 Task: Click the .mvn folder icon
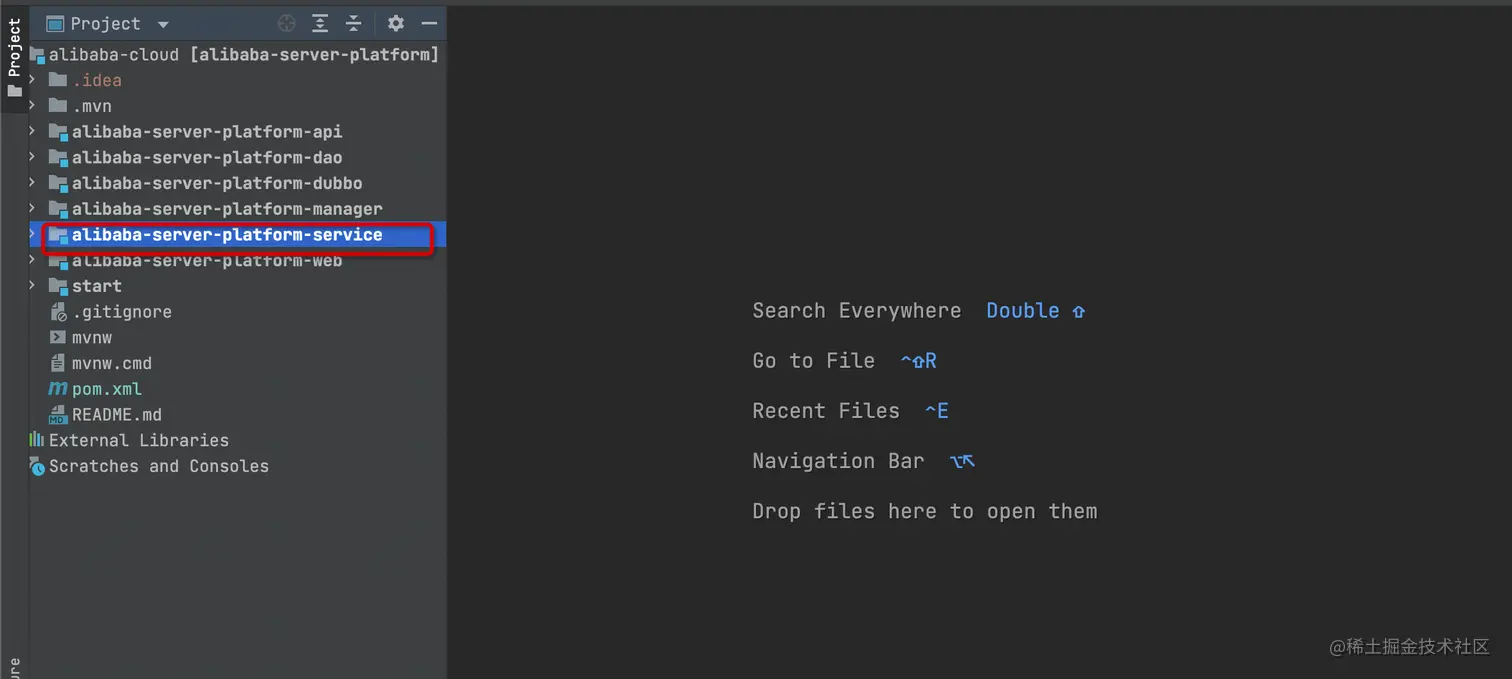pos(58,106)
